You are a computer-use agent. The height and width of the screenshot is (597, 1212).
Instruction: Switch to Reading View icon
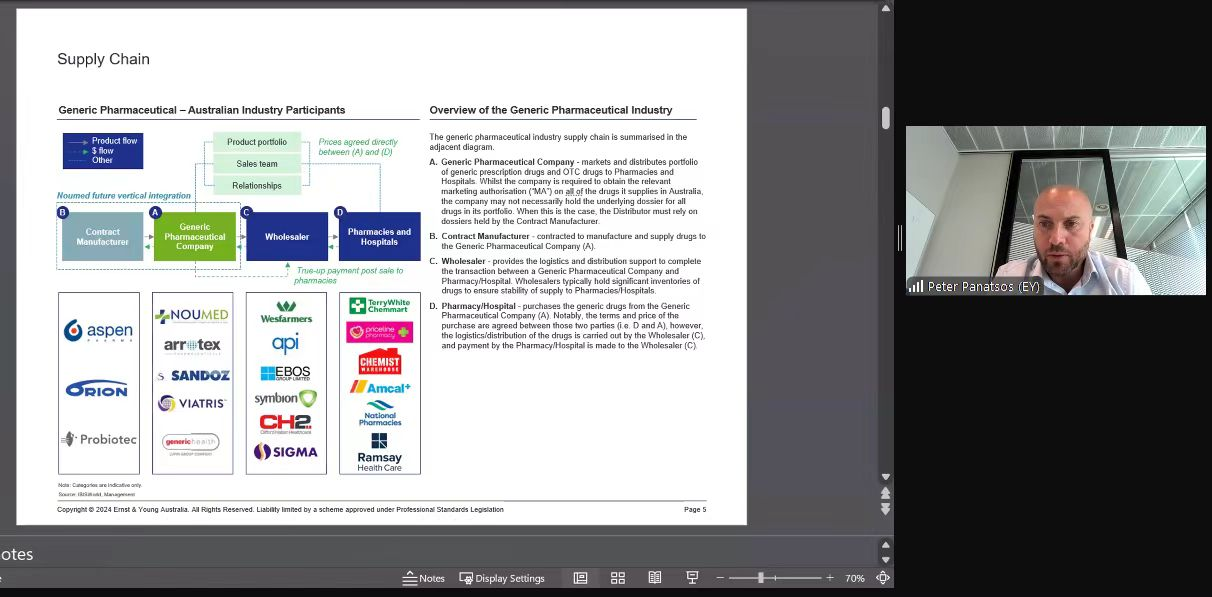click(x=655, y=578)
